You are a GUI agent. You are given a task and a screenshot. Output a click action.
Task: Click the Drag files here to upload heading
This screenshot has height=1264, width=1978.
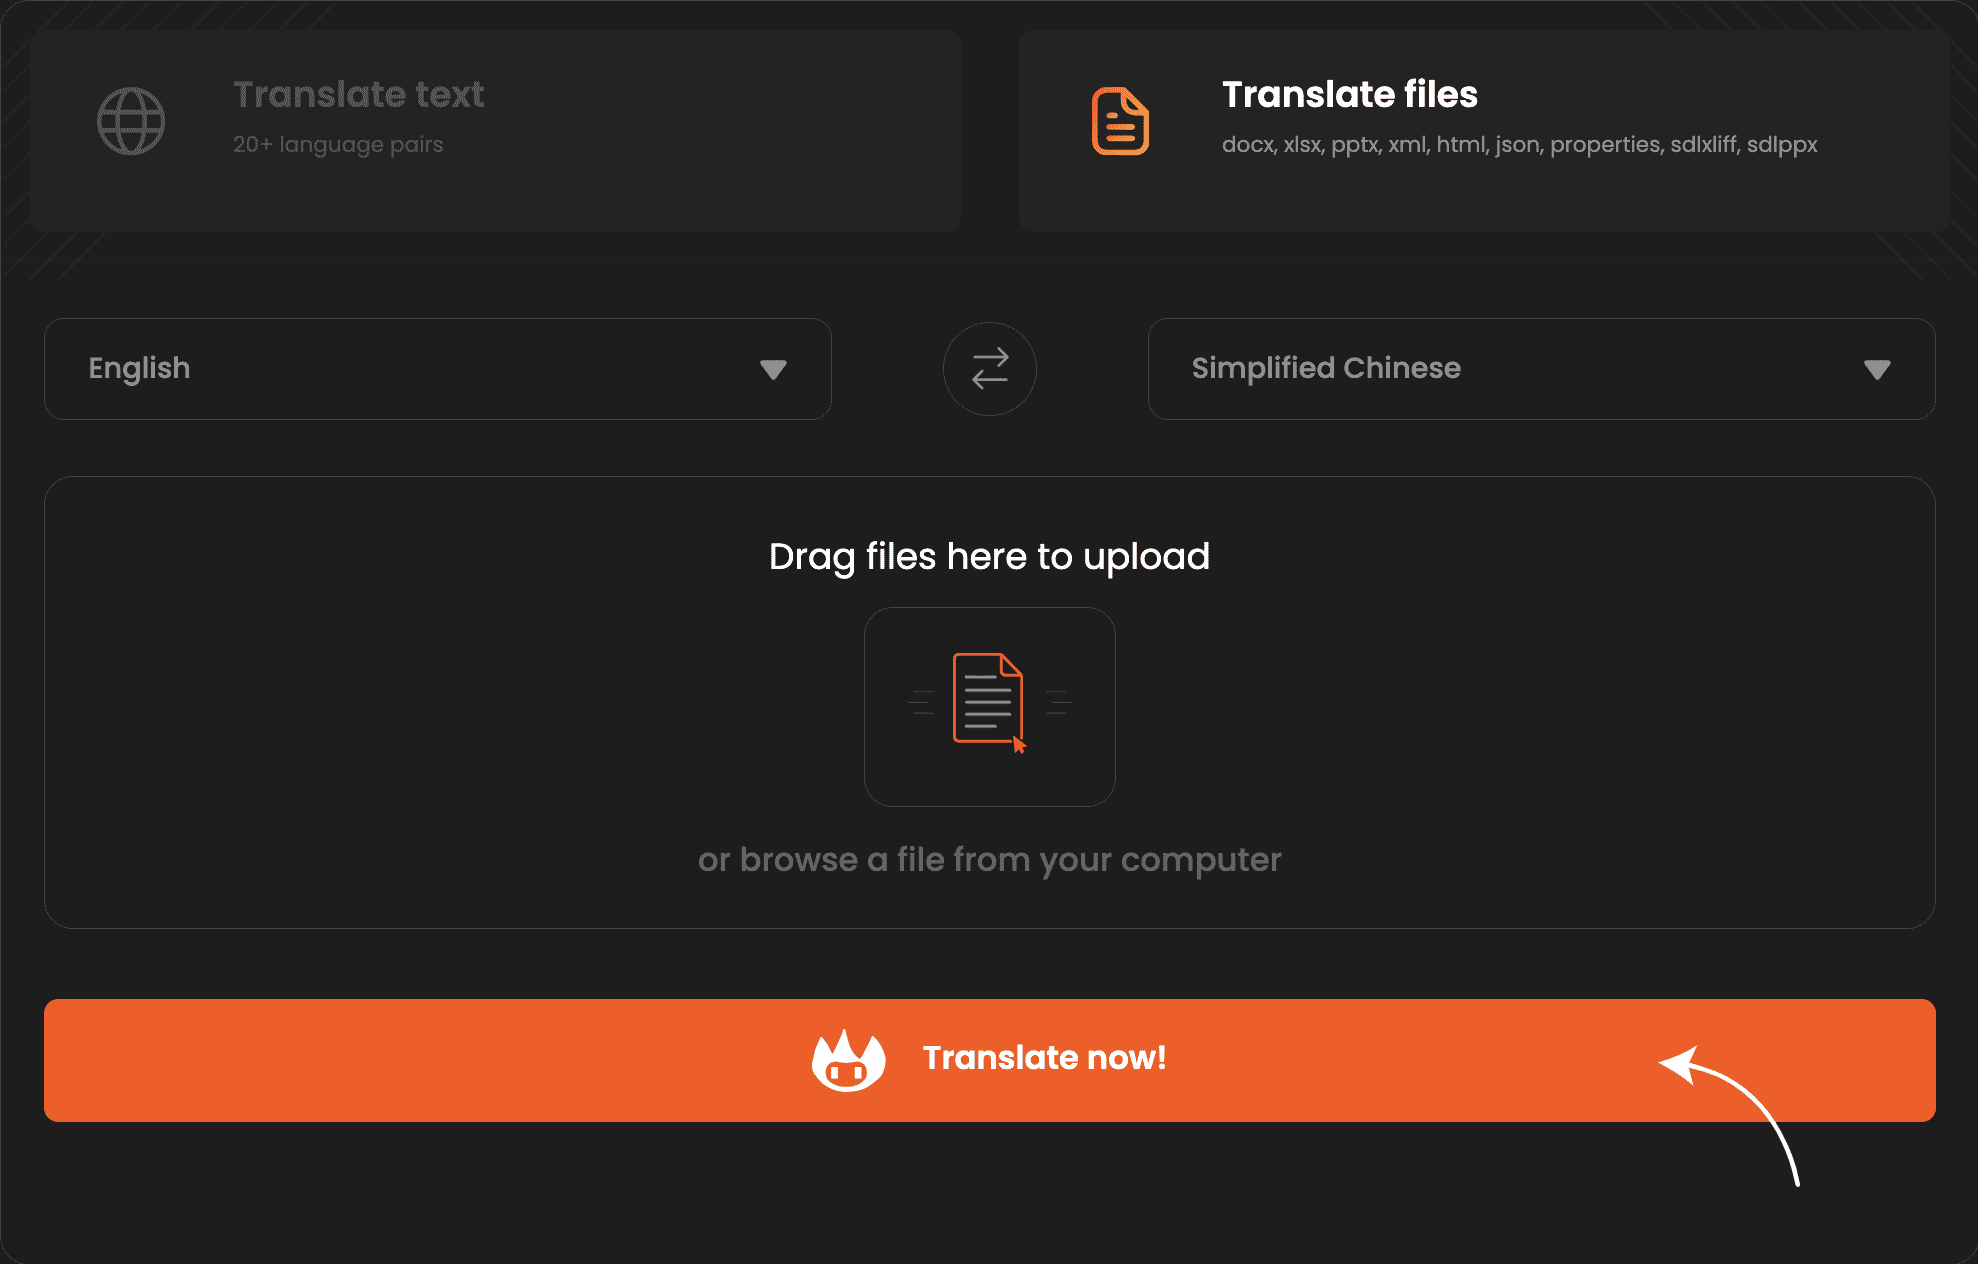click(x=989, y=557)
